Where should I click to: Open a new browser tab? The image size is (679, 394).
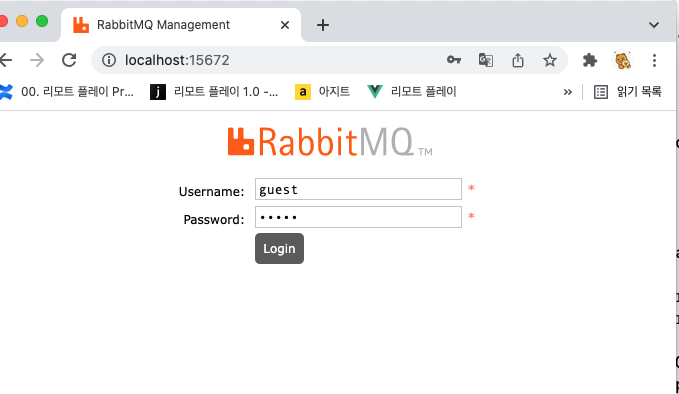[323, 25]
